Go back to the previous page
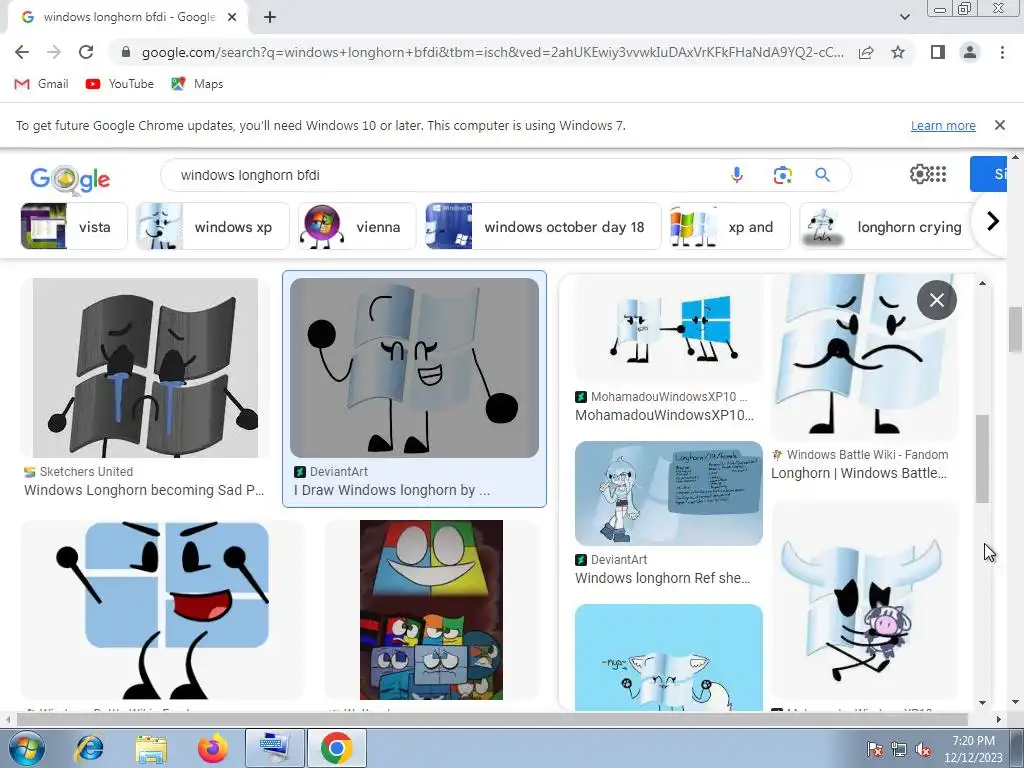The width and height of the screenshot is (1024, 768). pos(22,52)
